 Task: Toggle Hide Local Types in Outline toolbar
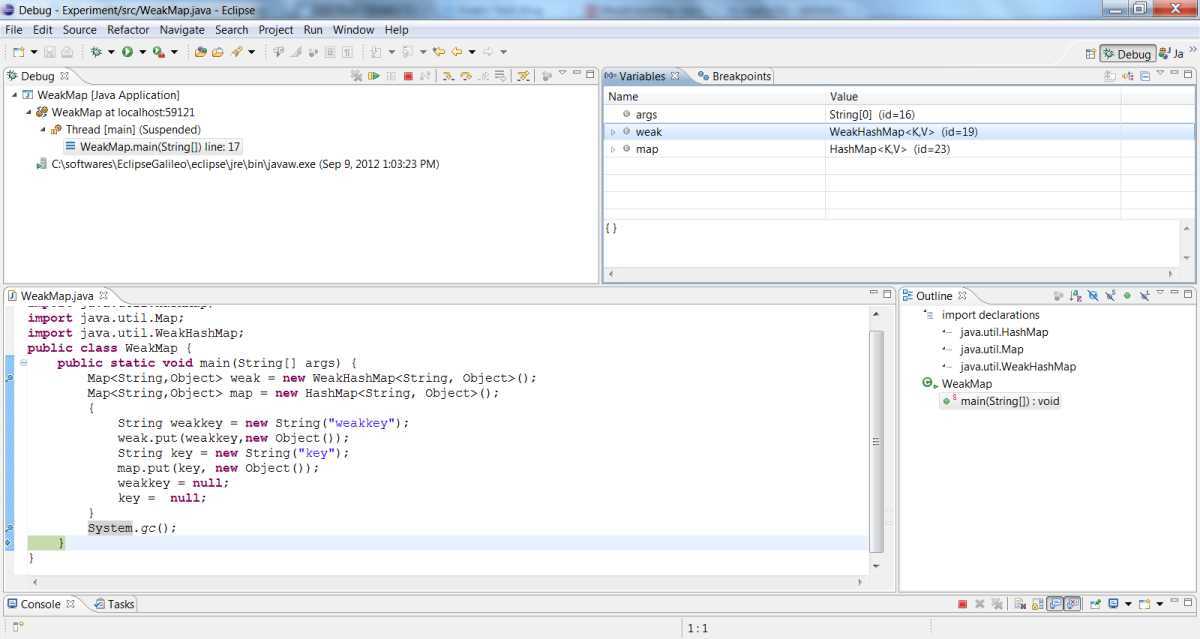1145,296
